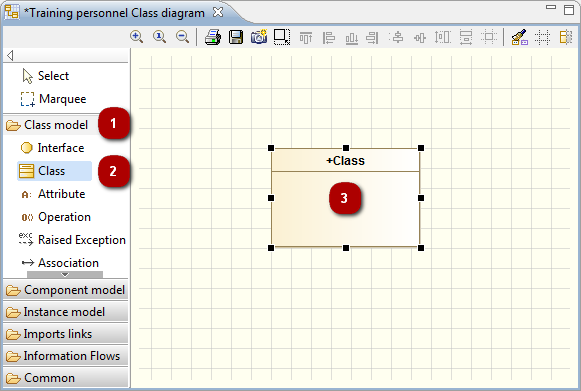Capture the diagram with the camera icon
The image size is (581, 391).
[259, 37]
